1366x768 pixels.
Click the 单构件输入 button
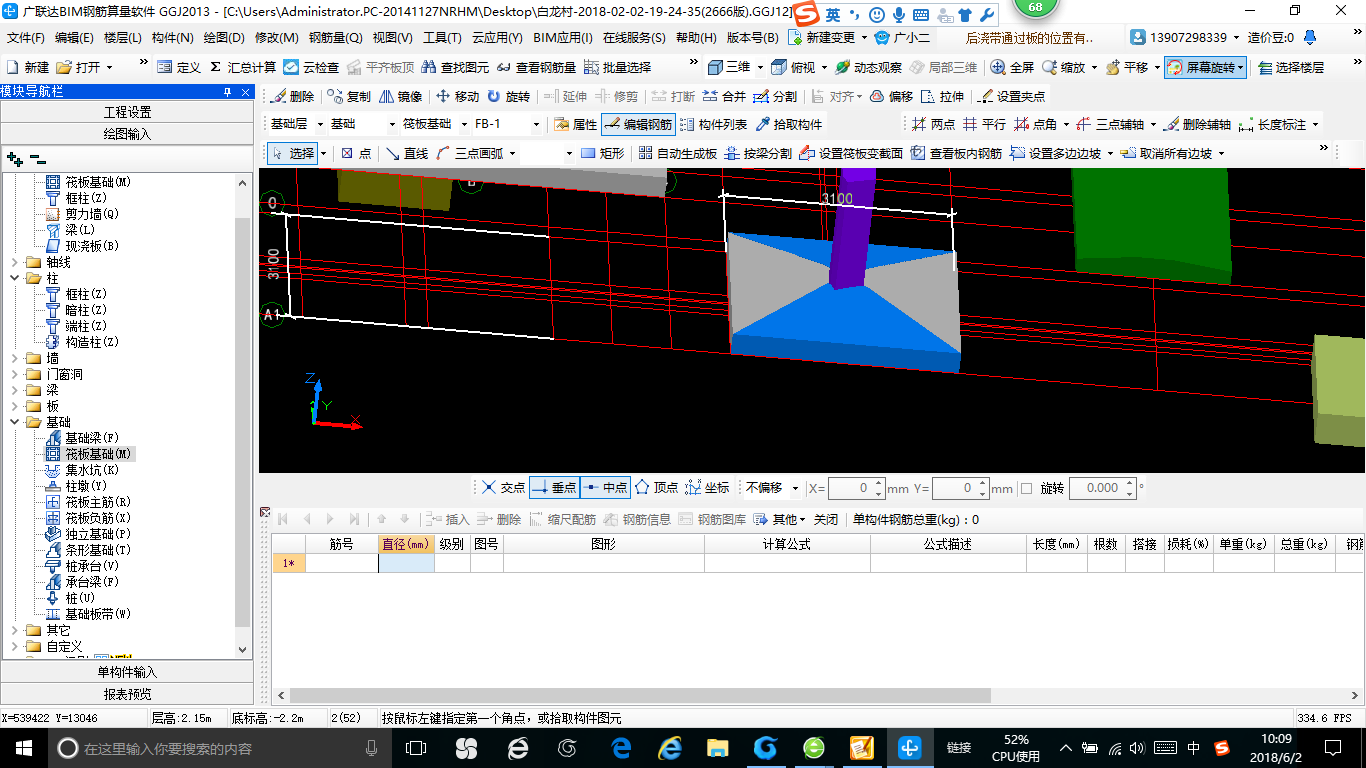point(127,672)
